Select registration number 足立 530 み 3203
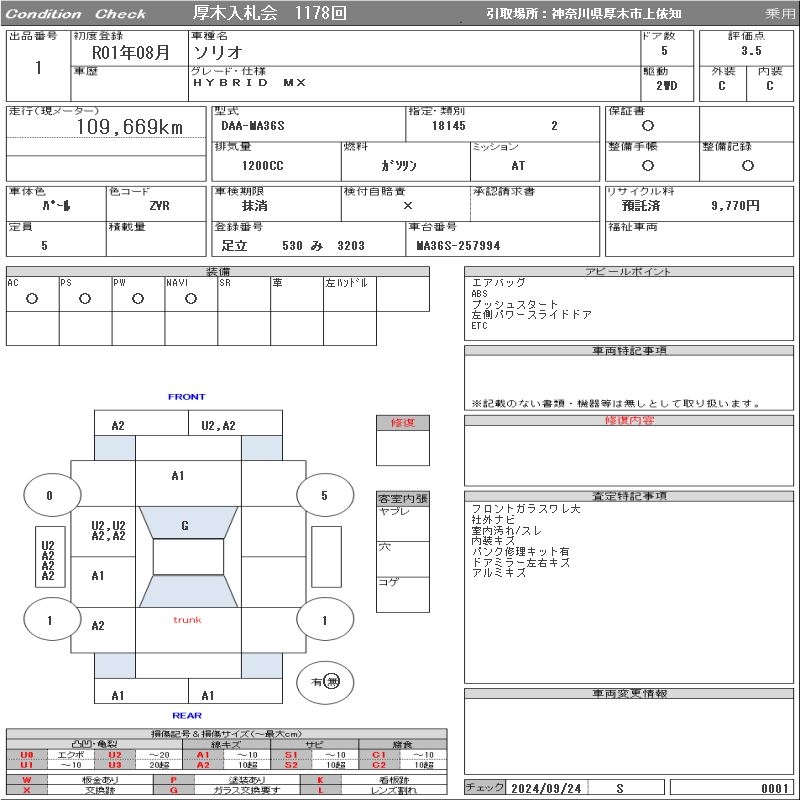 pos(293,246)
